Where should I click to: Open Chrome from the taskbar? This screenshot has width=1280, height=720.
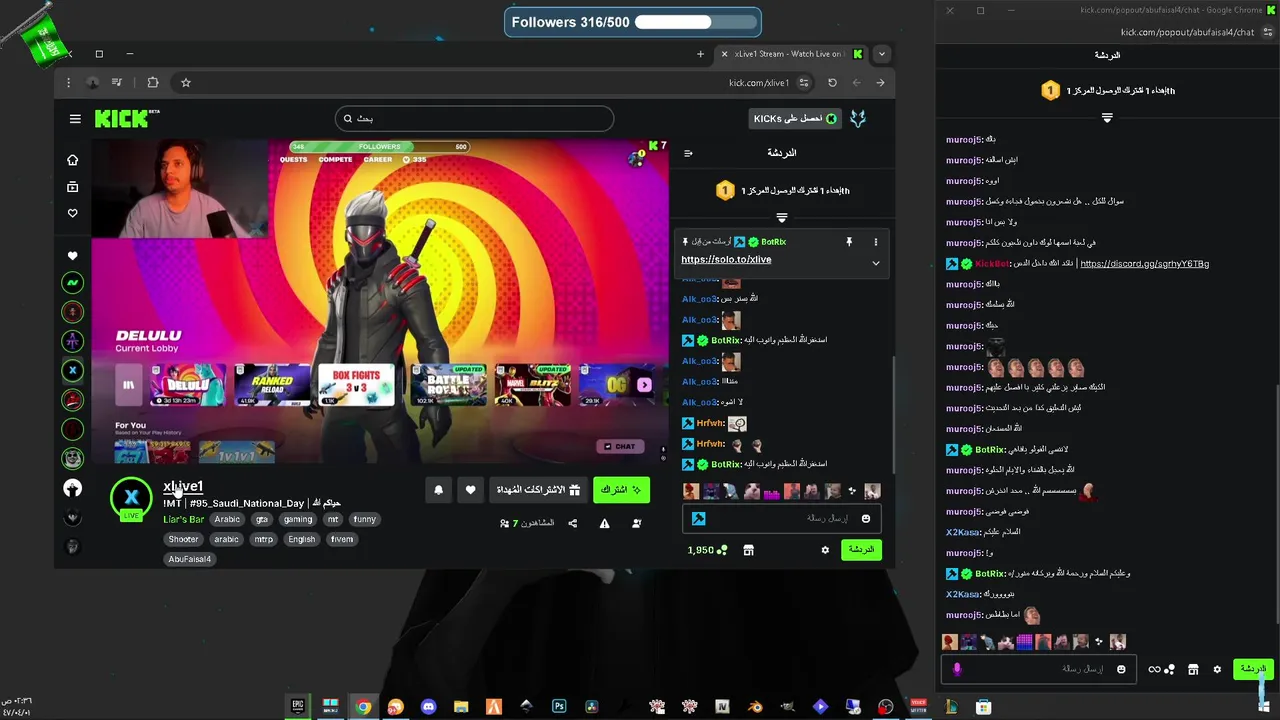pyautogui.click(x=363, y=706)
